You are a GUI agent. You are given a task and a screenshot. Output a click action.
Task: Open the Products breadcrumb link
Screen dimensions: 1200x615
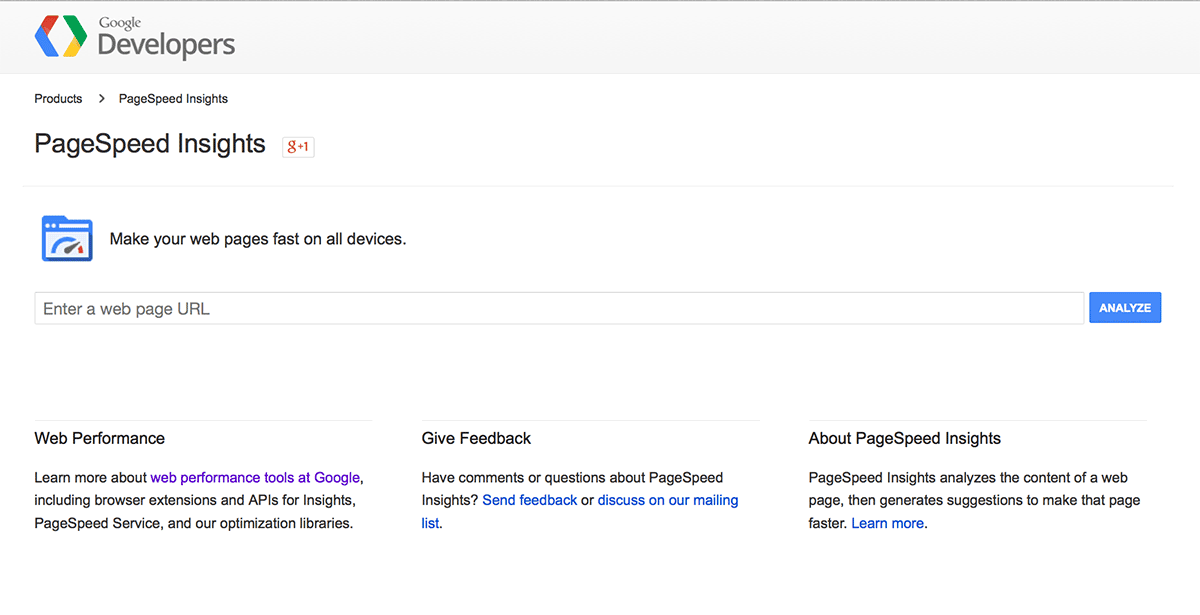58,99
